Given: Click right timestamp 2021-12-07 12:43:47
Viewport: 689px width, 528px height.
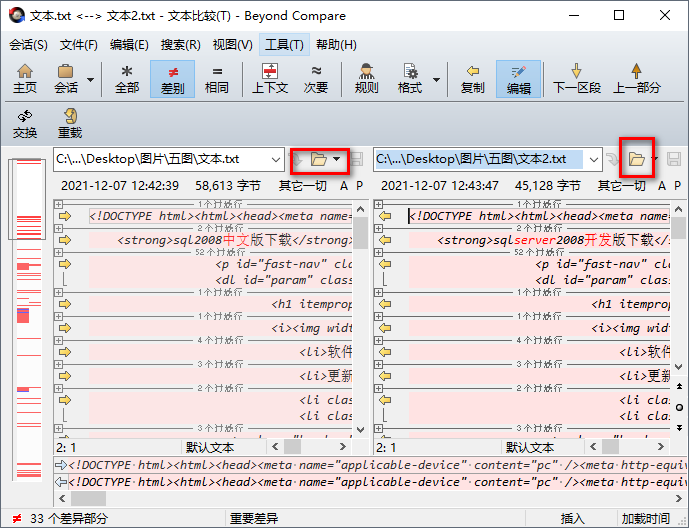Looking at the screenshot, I should click(x=439, y=186).
